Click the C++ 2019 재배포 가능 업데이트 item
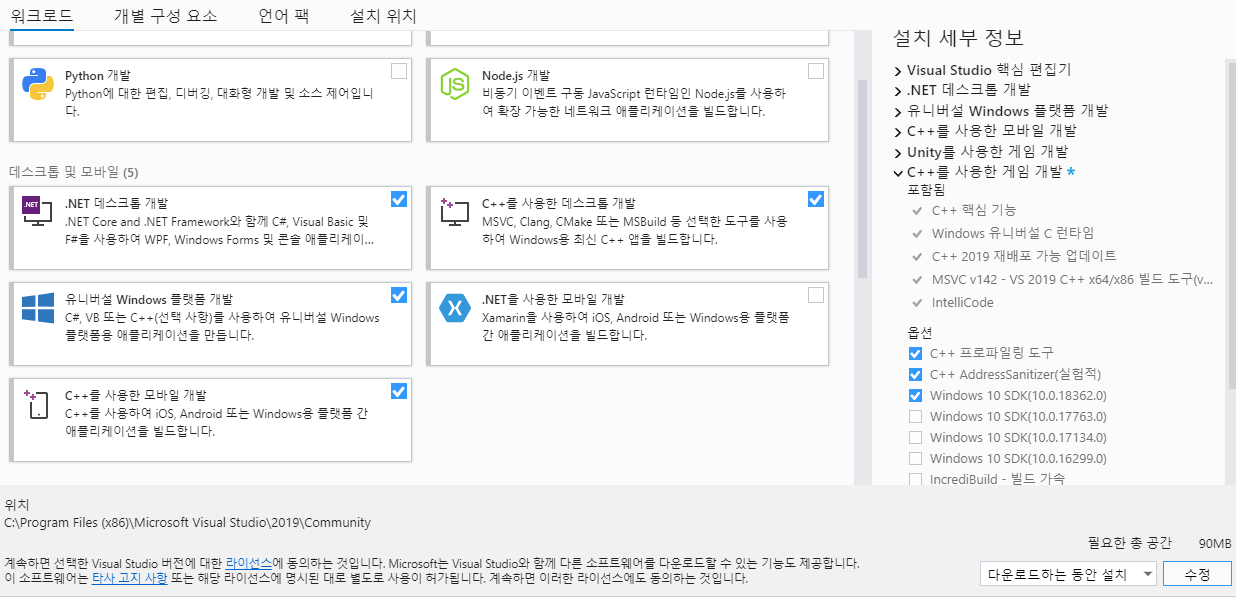 (x=1024, y=256)
